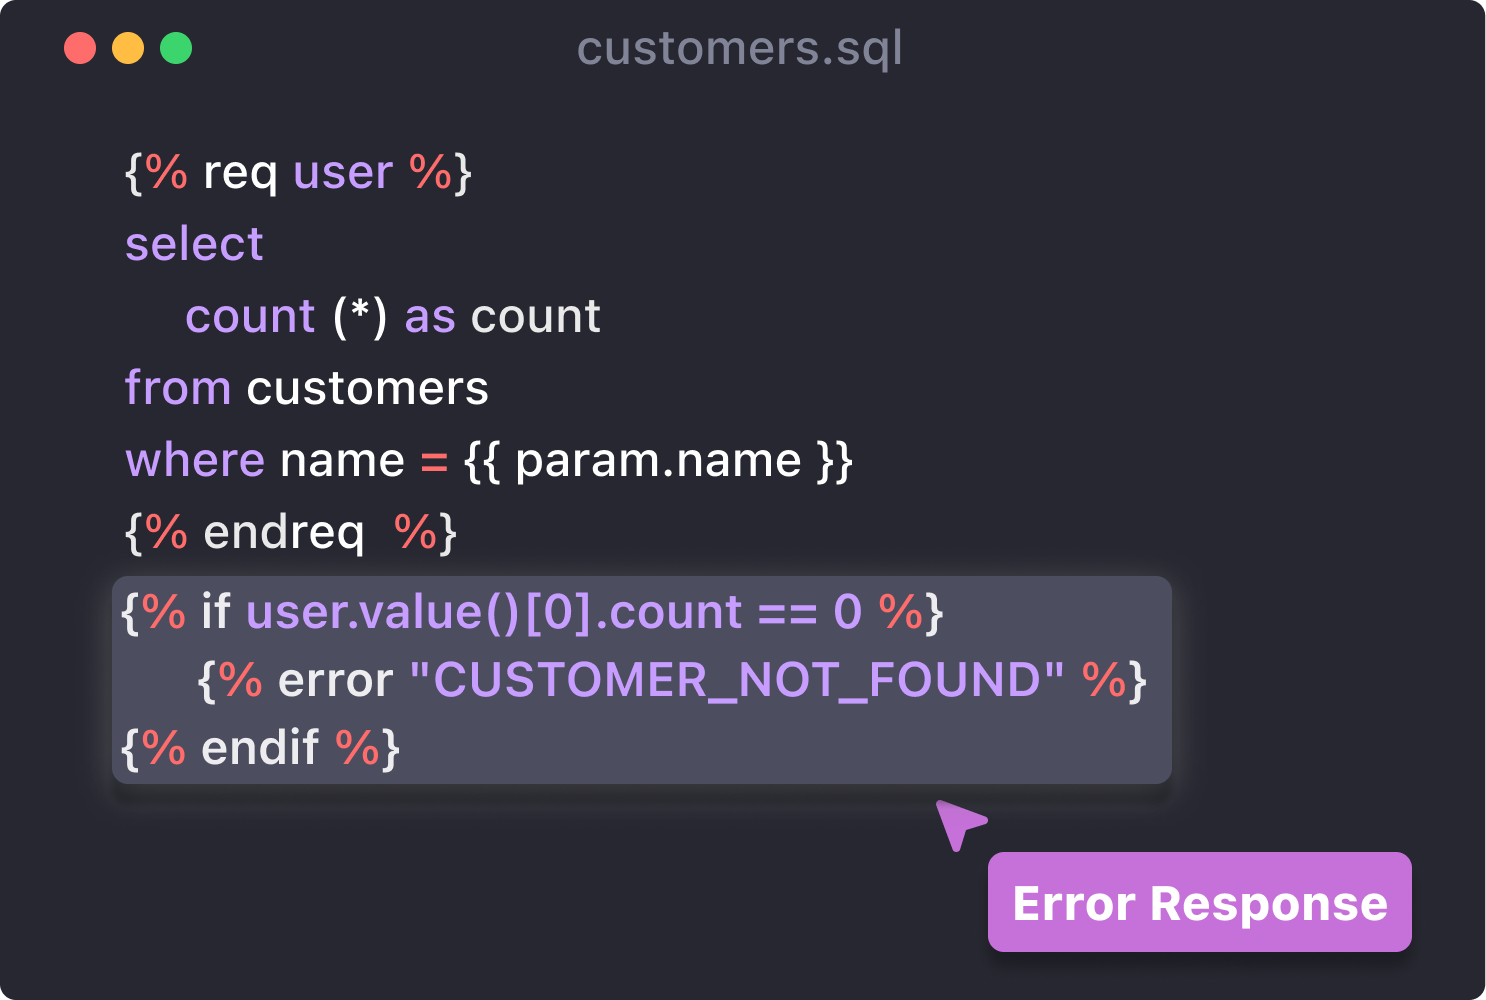Place cursor on the "select" keyword

[x=194, y=244]
